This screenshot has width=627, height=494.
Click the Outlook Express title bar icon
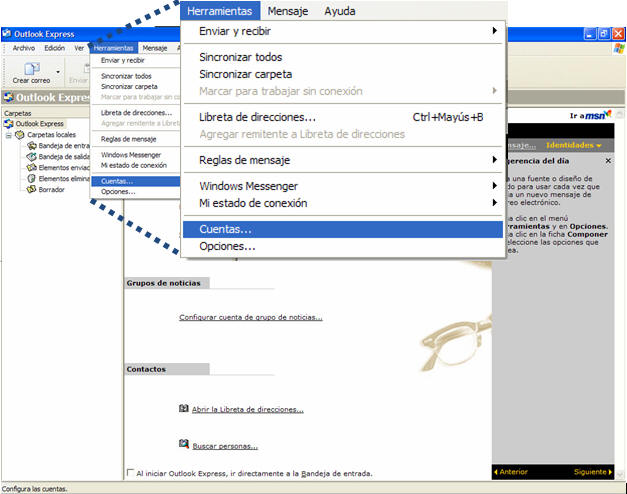tap(7, 34)
